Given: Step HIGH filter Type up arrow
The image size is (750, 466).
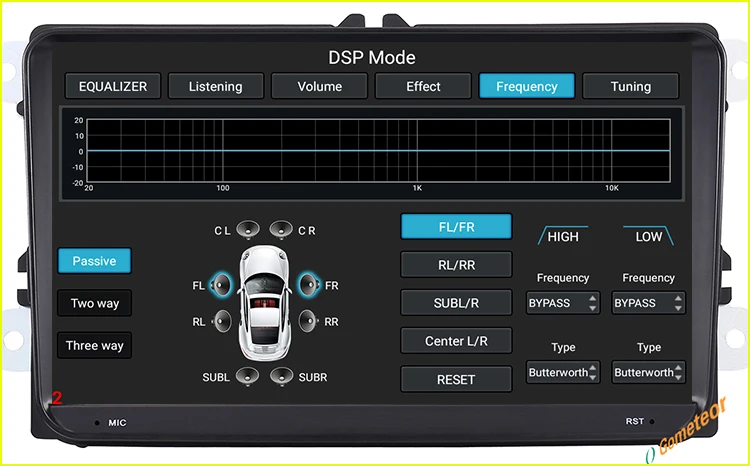Looking at the screenshot, I should [593, 367].
